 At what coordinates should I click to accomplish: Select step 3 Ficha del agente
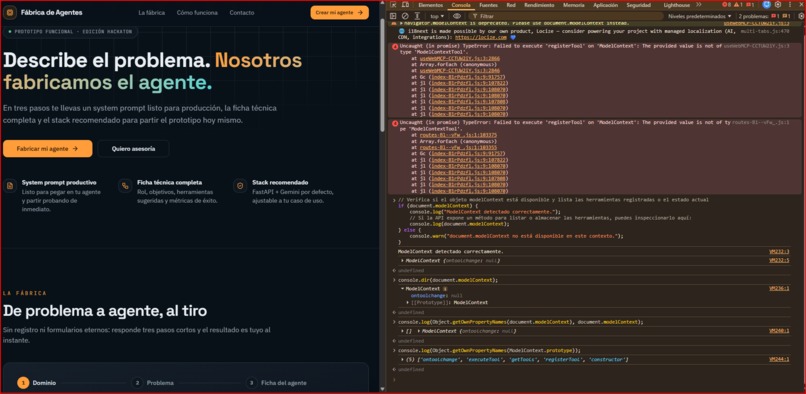pyautogui.click(x=276, y=383)
